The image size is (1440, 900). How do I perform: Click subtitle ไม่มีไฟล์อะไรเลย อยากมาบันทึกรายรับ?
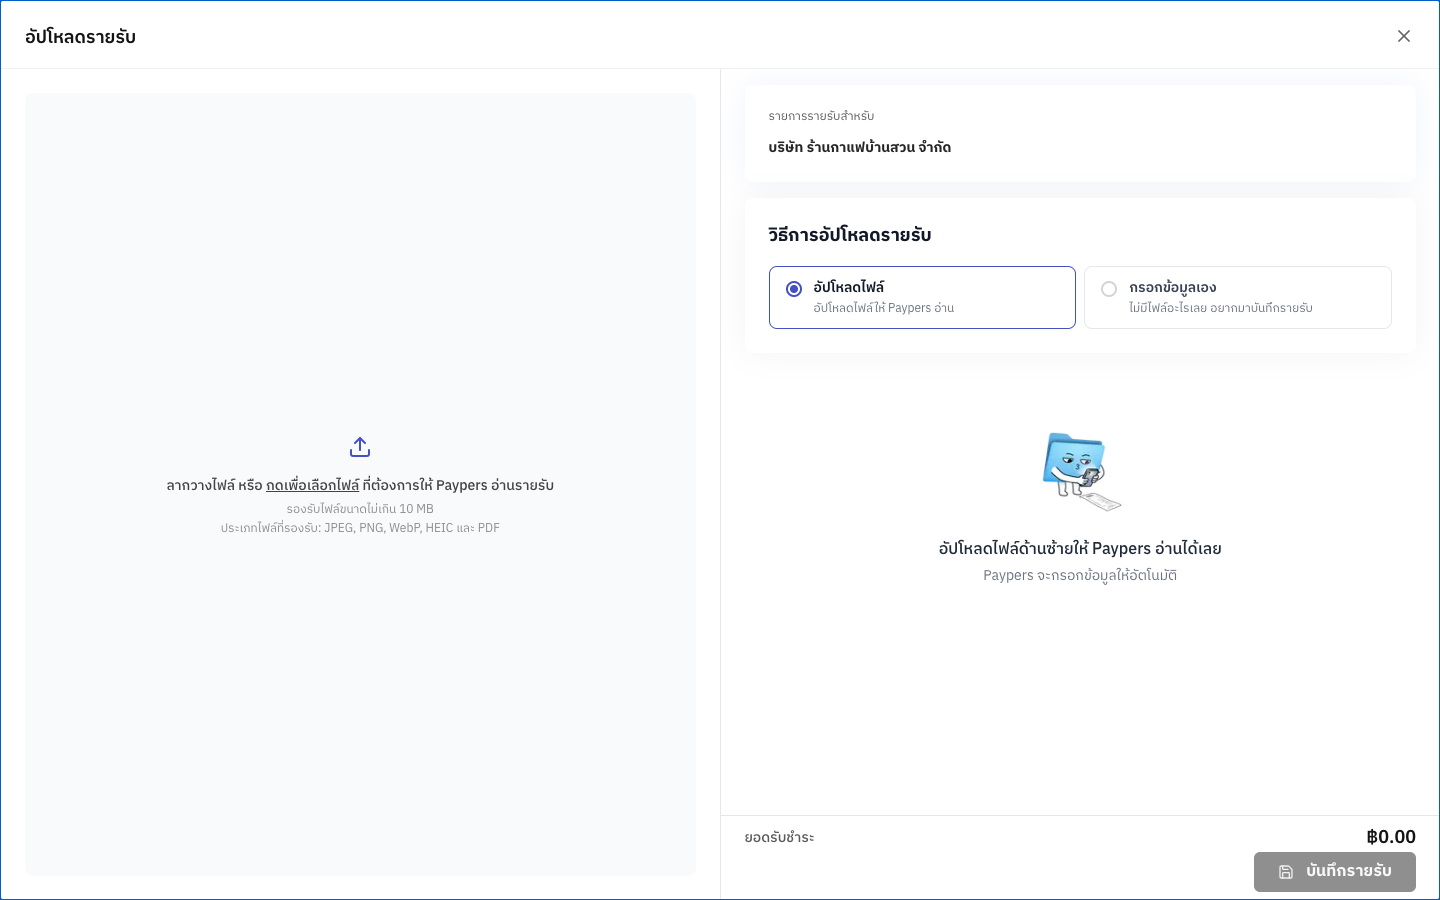[x=1221, y=308]
